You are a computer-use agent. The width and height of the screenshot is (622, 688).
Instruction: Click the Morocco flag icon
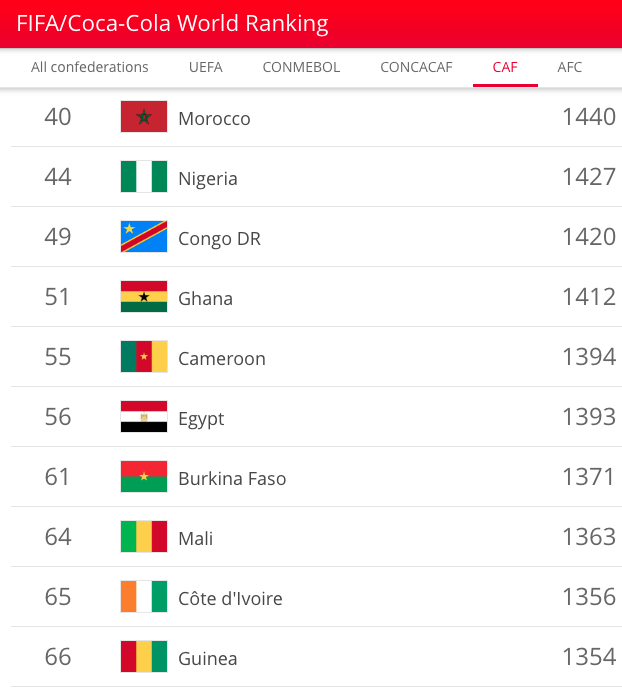144,117
